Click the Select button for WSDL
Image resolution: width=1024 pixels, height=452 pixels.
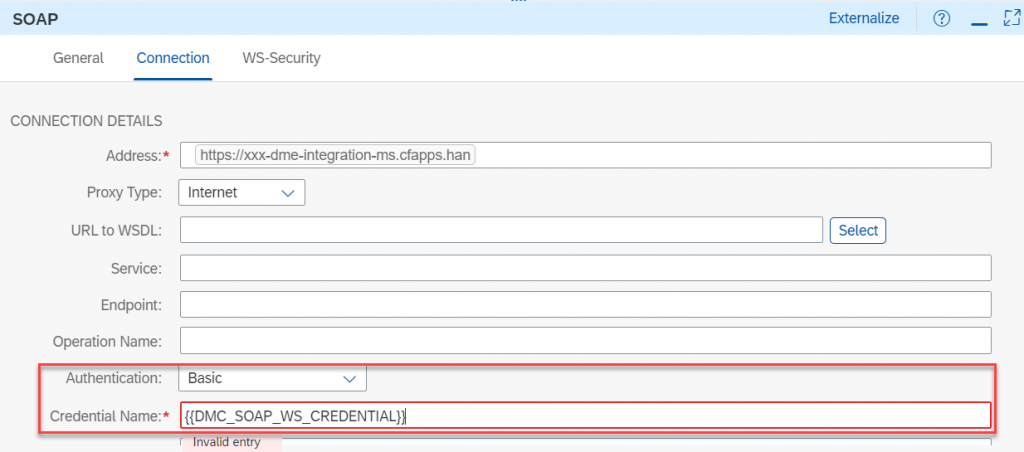858,230
